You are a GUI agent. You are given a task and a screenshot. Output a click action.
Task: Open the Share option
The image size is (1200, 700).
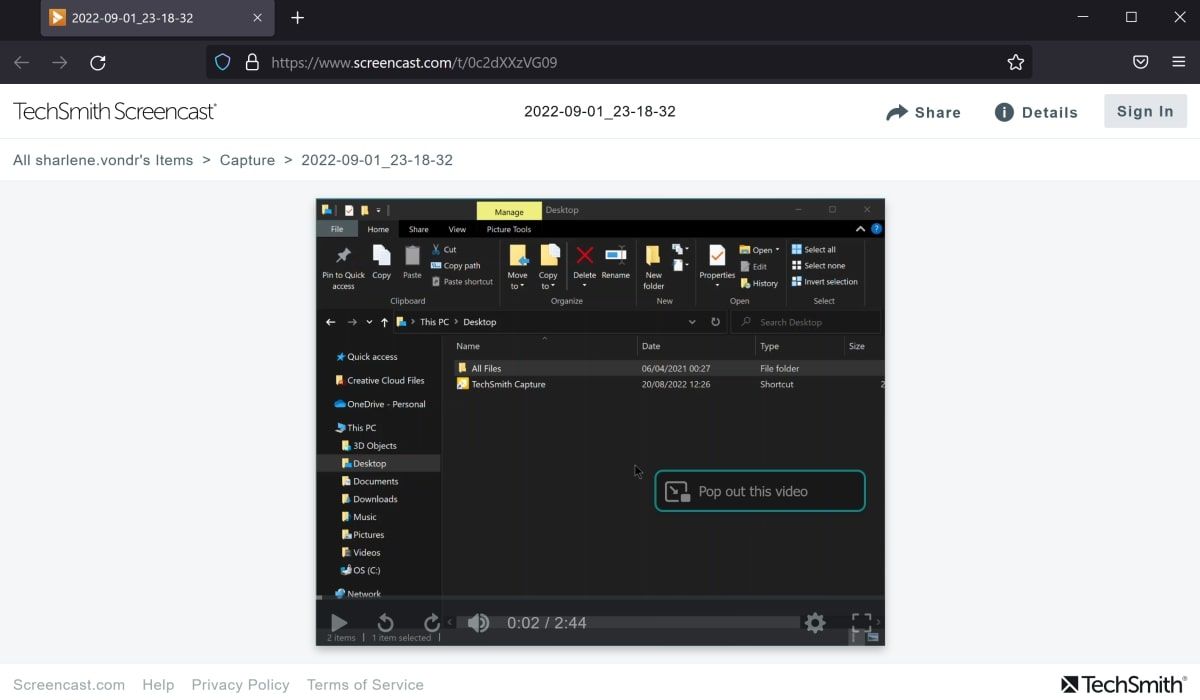[923, 112]
